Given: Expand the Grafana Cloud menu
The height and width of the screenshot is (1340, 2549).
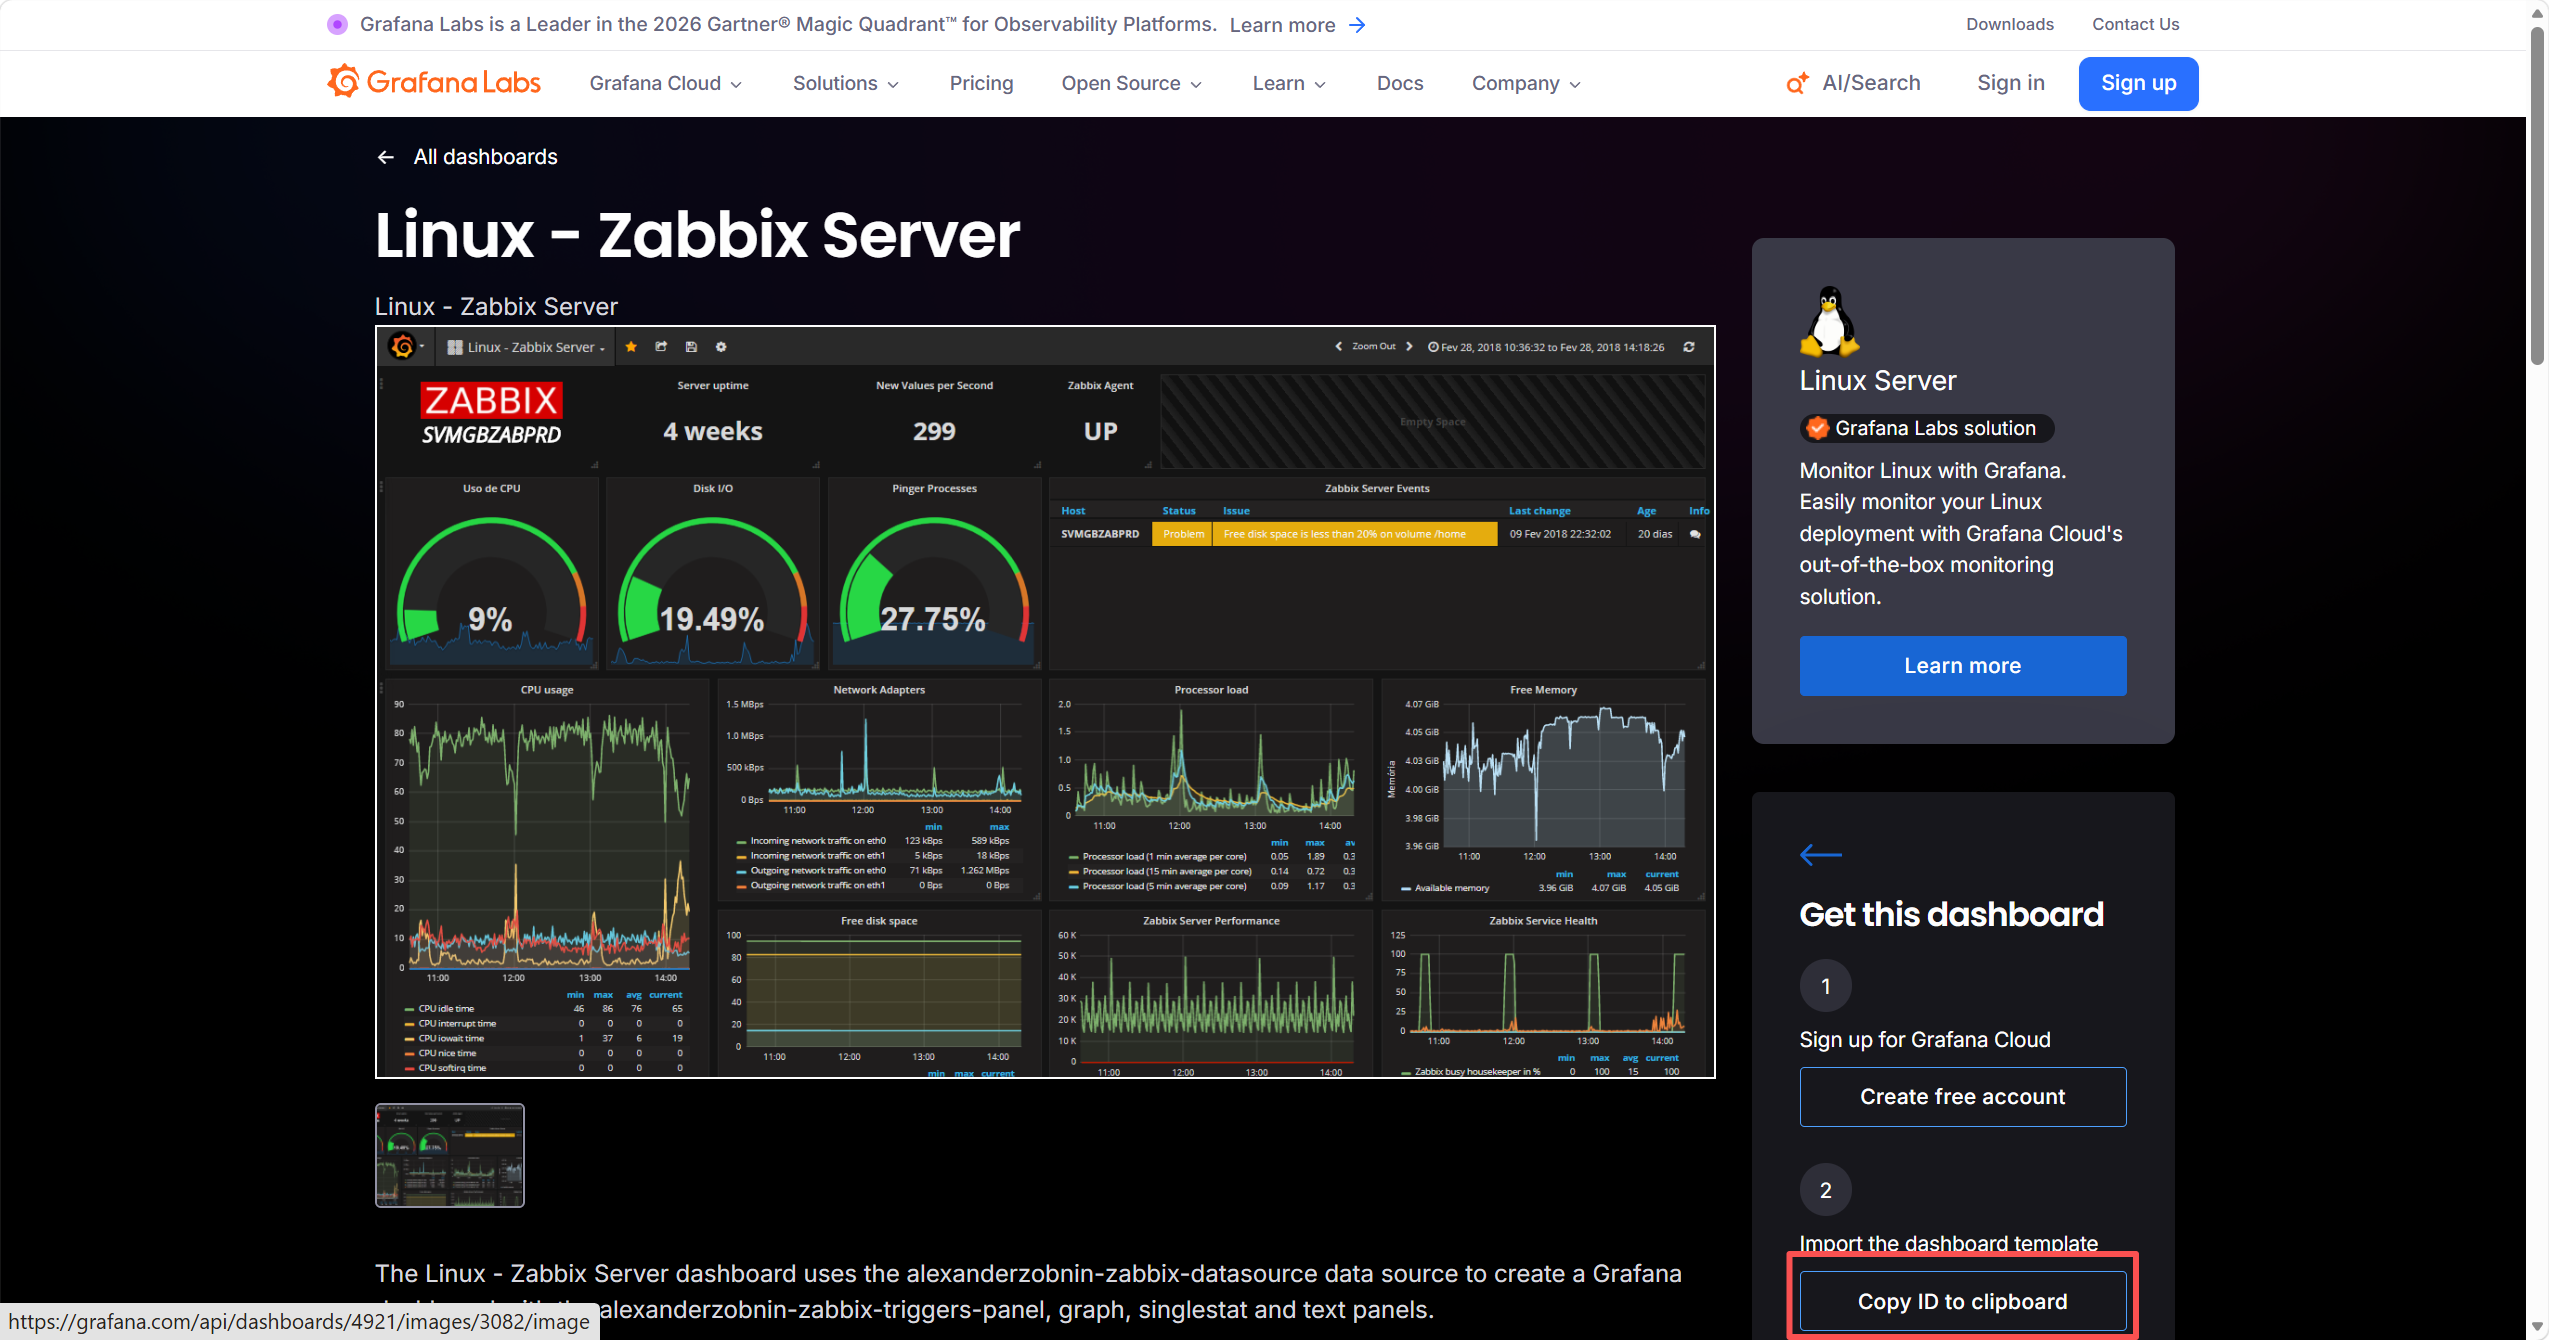Looking at the screenshot, I should [666, 83].
